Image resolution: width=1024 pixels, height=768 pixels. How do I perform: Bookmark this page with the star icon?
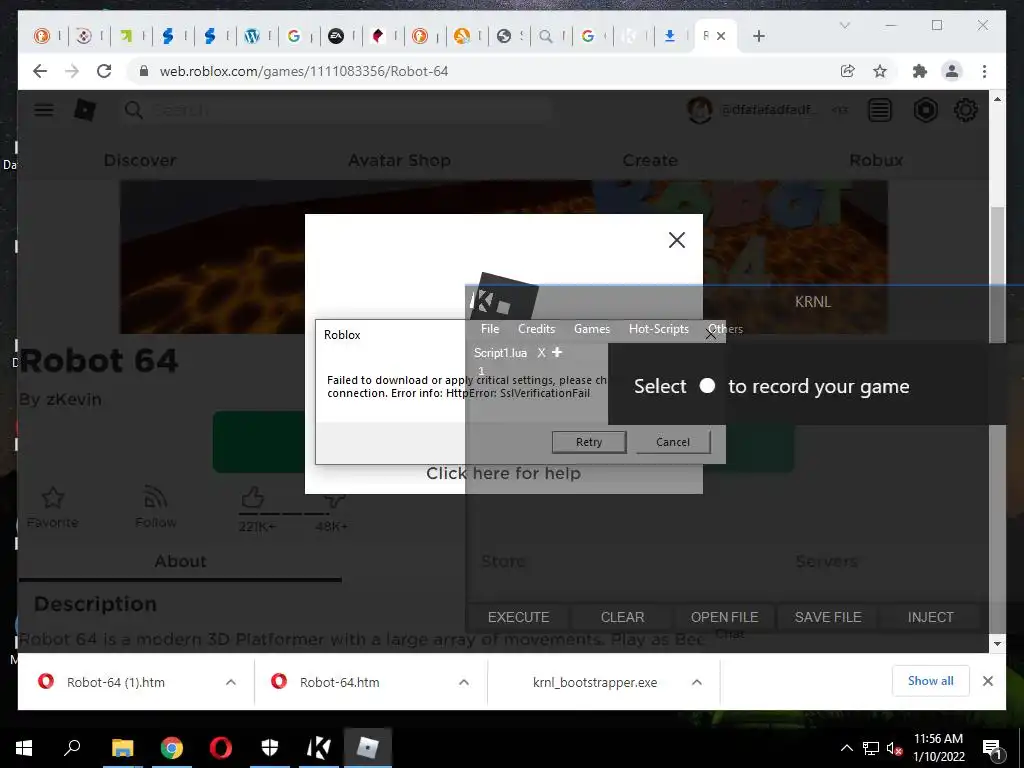880,71
